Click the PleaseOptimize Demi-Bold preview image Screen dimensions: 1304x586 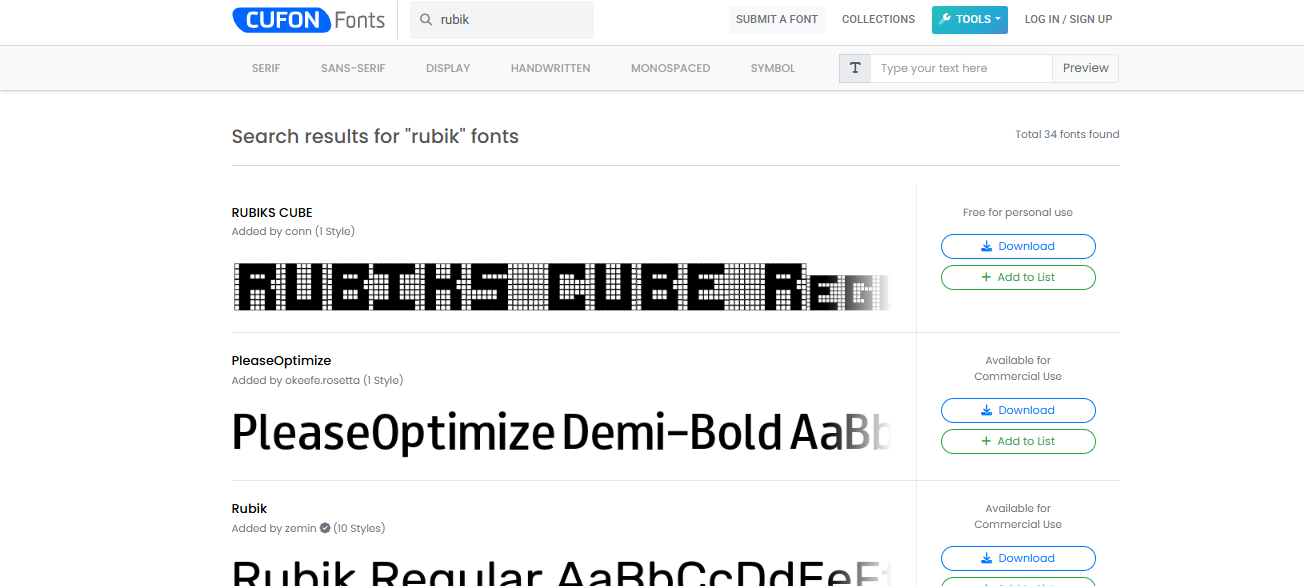pyautogui.click(x=562, y=433)
